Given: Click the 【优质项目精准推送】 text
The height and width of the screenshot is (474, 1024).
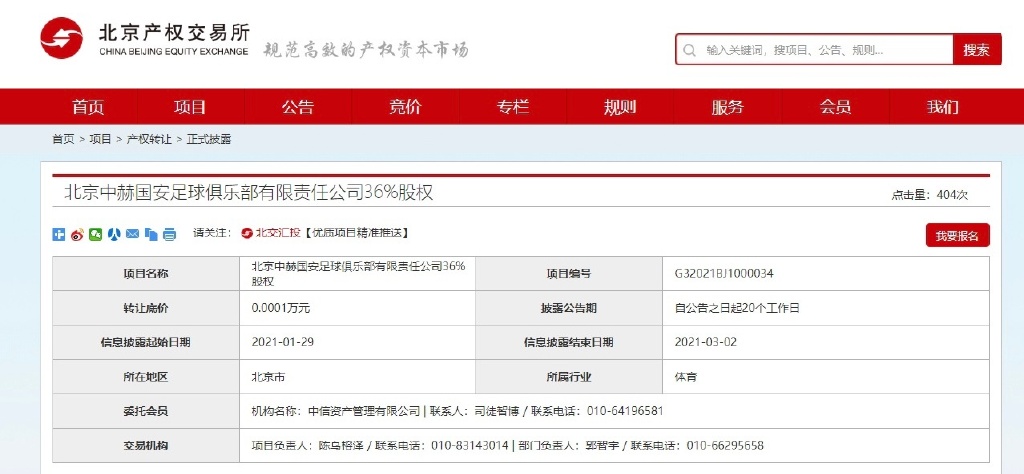Looking at the screenshot, I should click(357, 233).
